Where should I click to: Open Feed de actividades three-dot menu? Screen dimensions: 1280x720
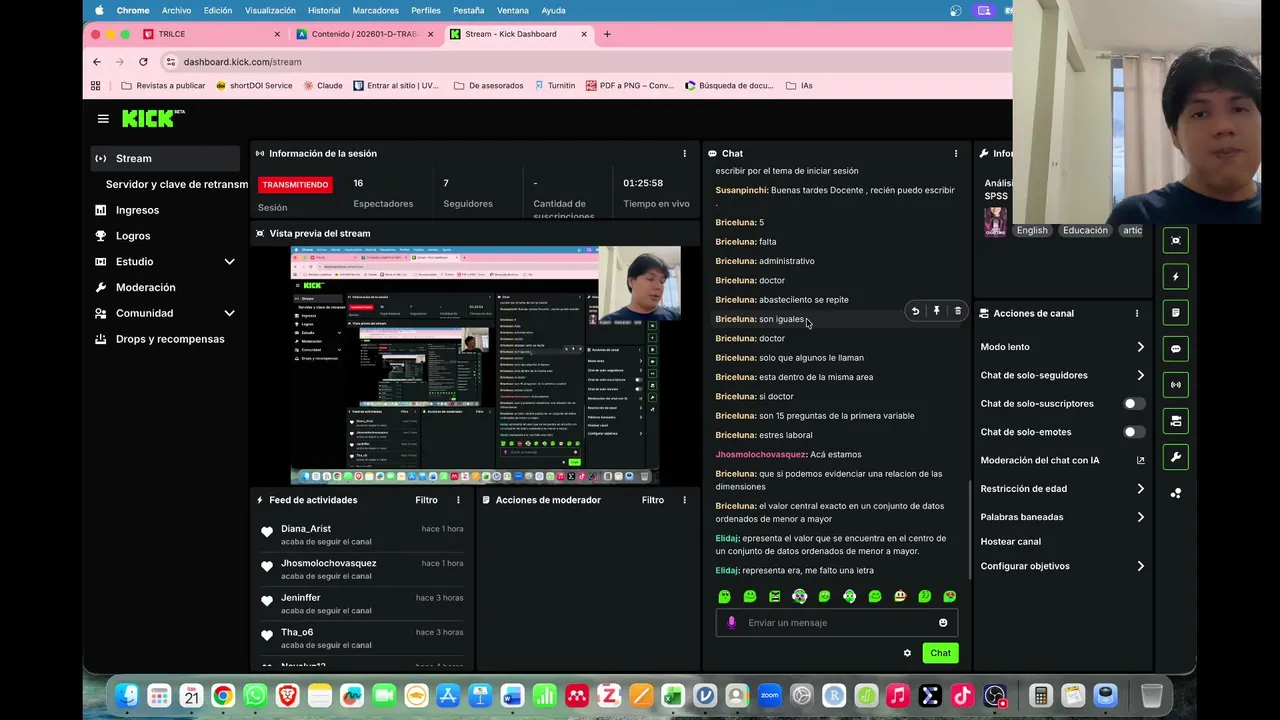click(459, 500)
